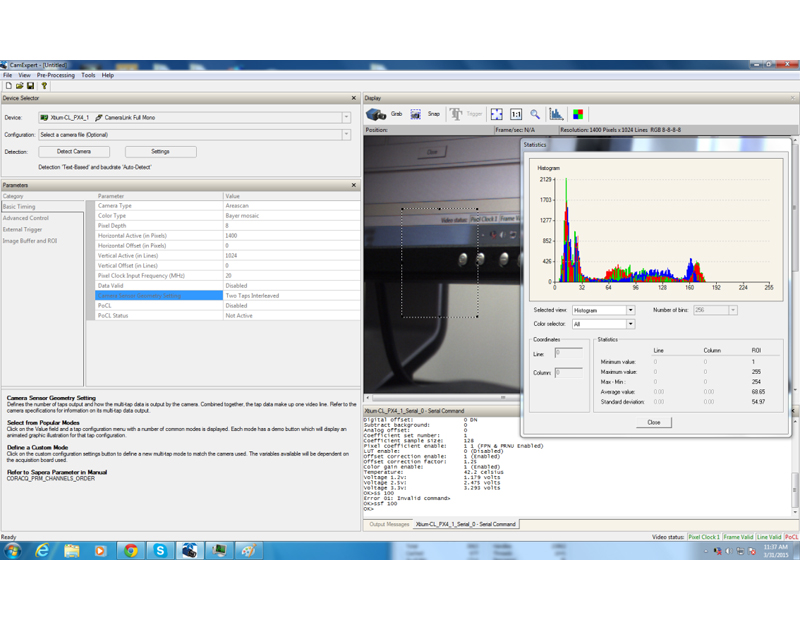Select the fit-to-window display icon
Image resolution: width=800 pixels, height=620 pixels.
[x=497, y=114]
